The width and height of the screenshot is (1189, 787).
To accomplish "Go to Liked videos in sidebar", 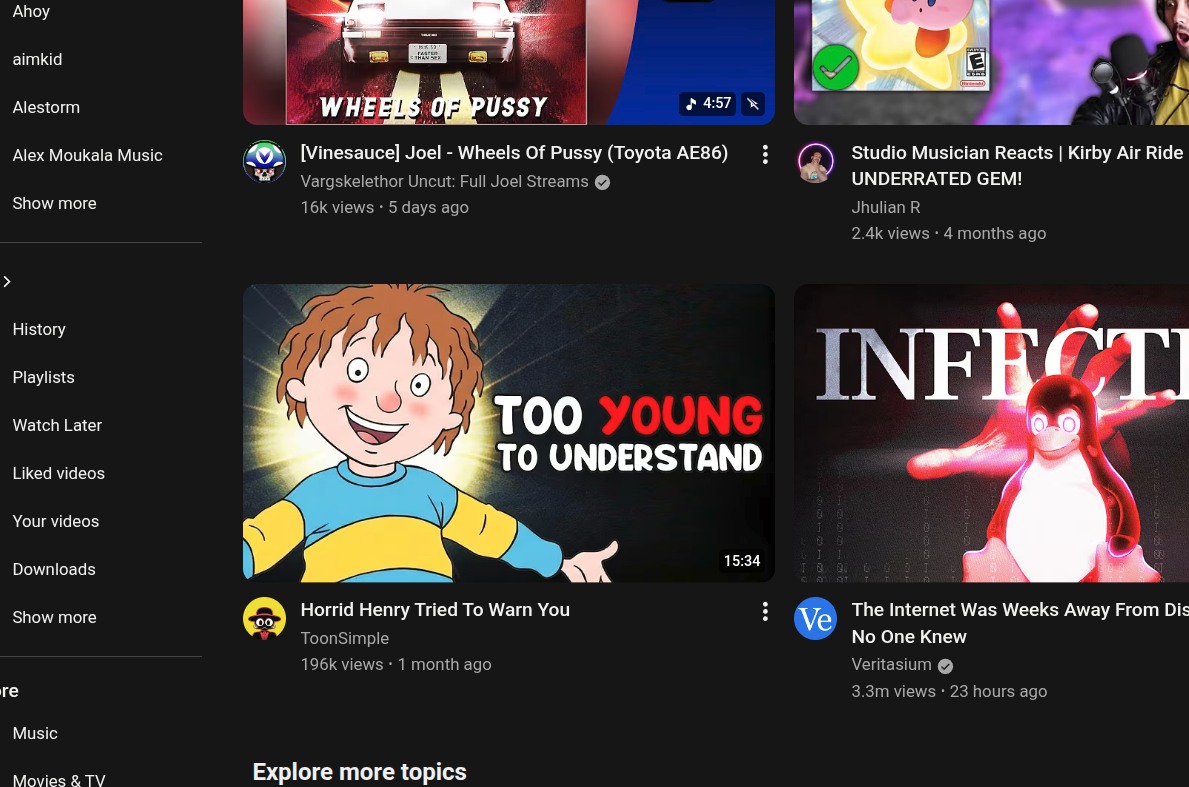I will click(x=59, y=473).
